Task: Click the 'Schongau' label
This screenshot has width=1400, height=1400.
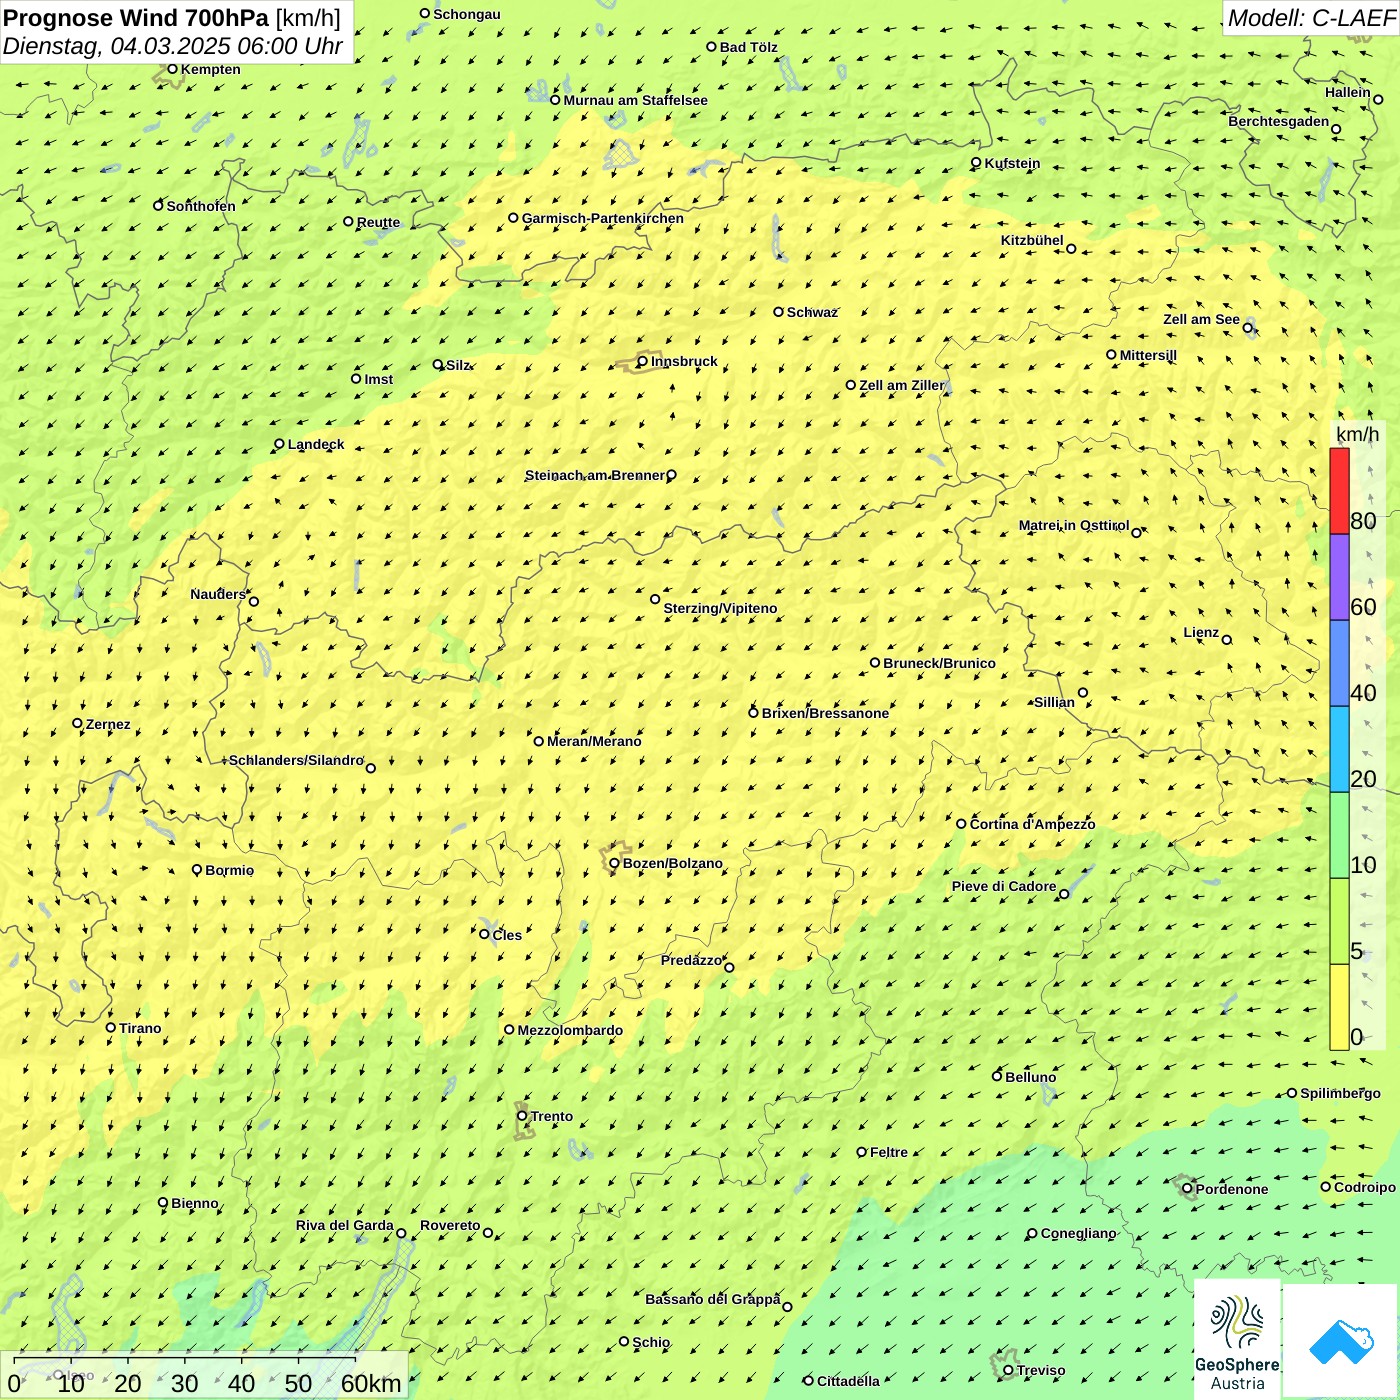Action: 467,14
